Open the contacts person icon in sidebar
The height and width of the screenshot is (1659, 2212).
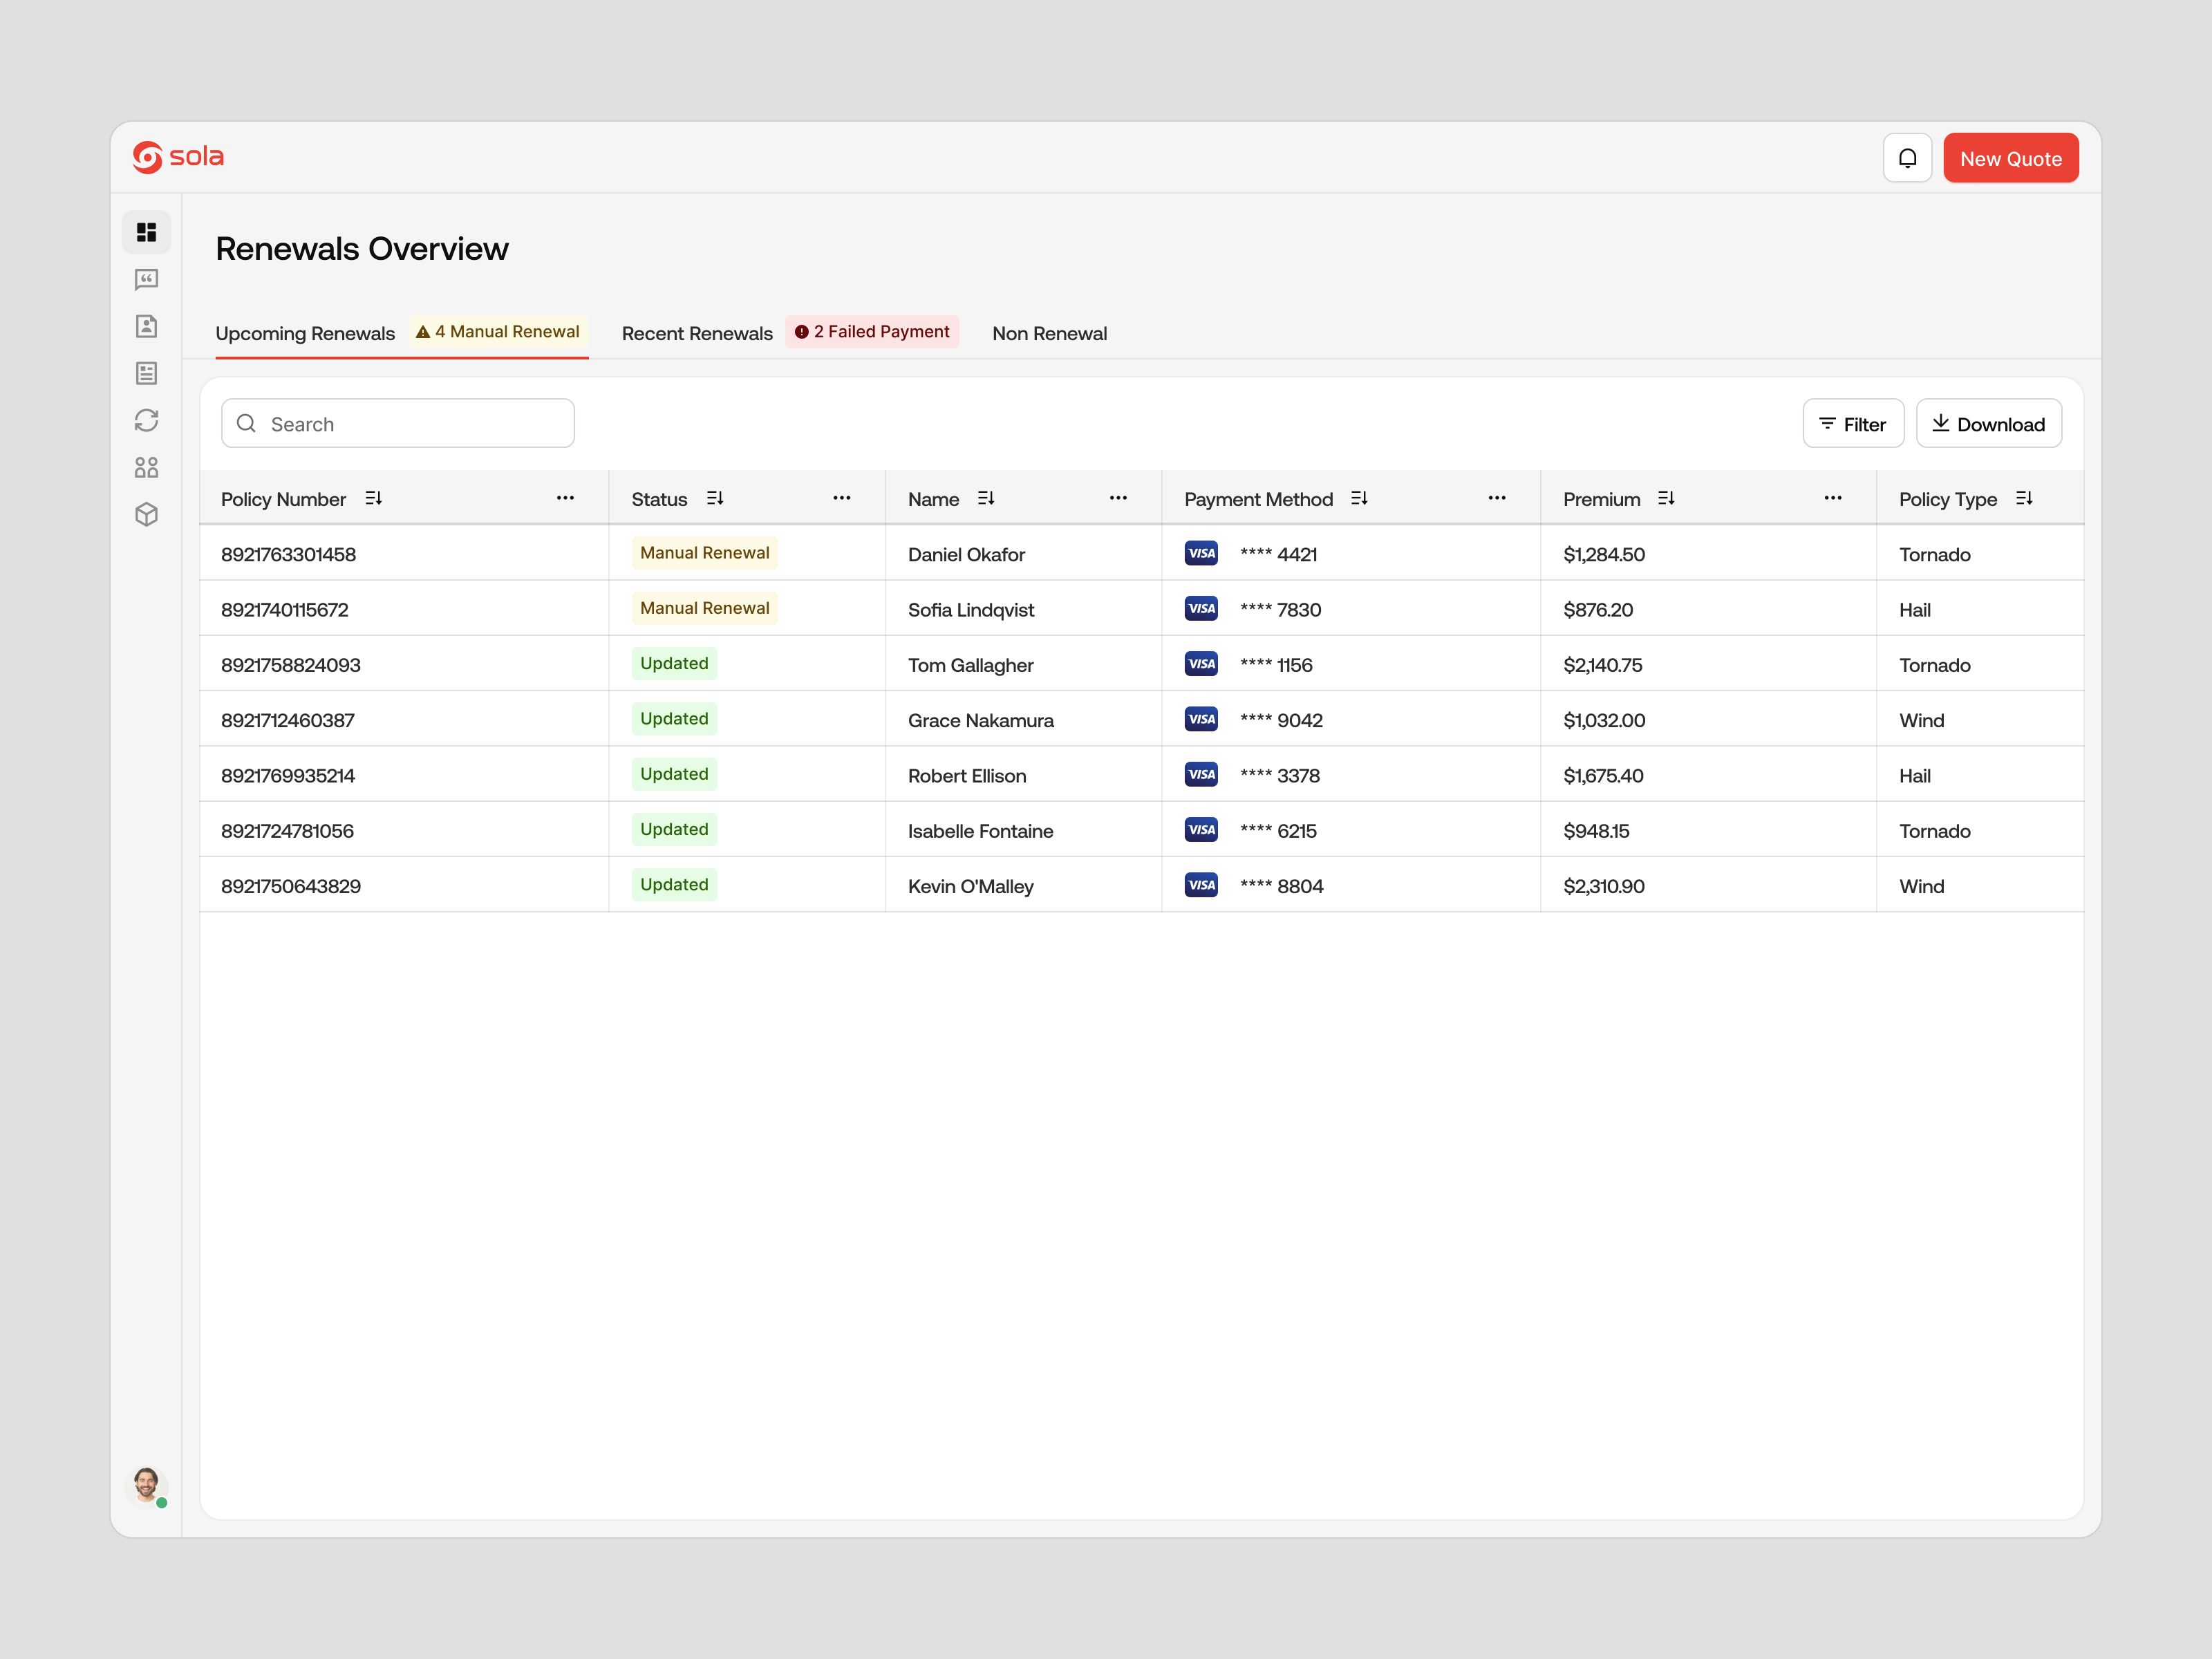[146, 326]
